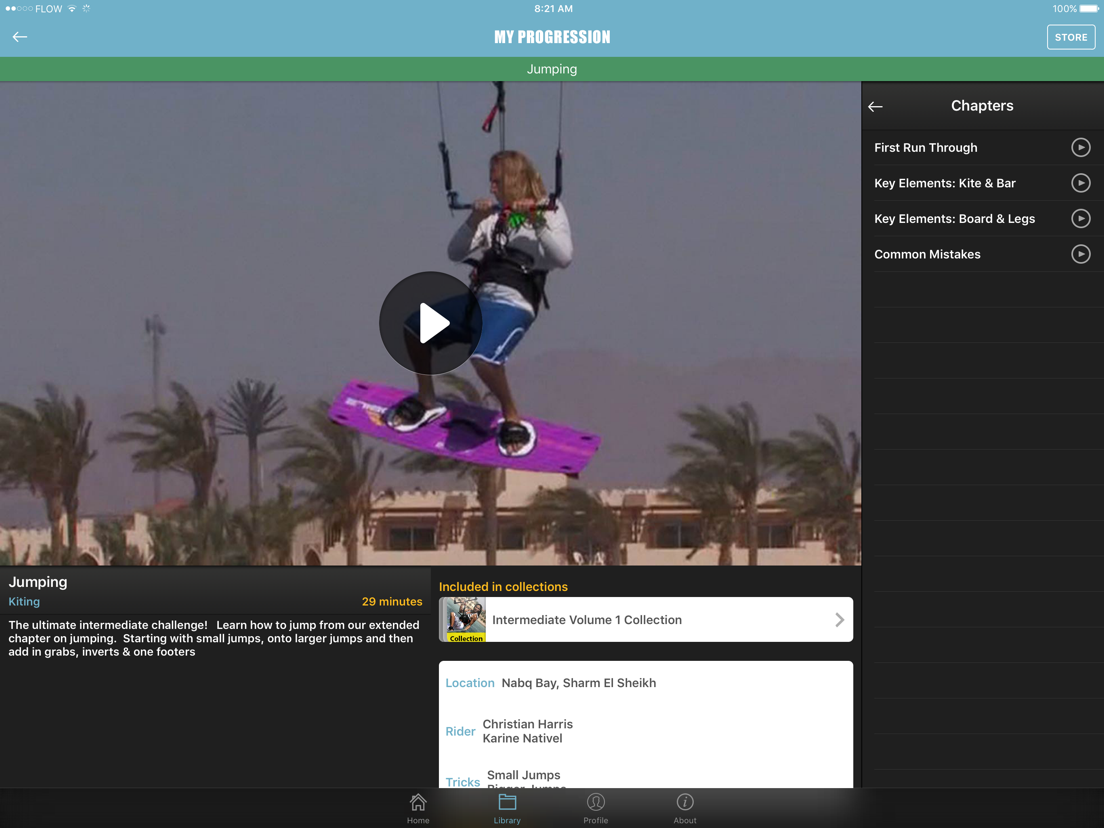The height and width of the screenshot is (828, 1104).
Task: Select Common Mistakes chapter text
Action: 927,254
